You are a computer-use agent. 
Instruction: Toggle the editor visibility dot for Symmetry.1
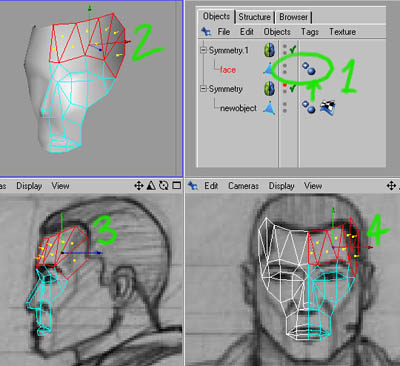click(x=285, y=46)
